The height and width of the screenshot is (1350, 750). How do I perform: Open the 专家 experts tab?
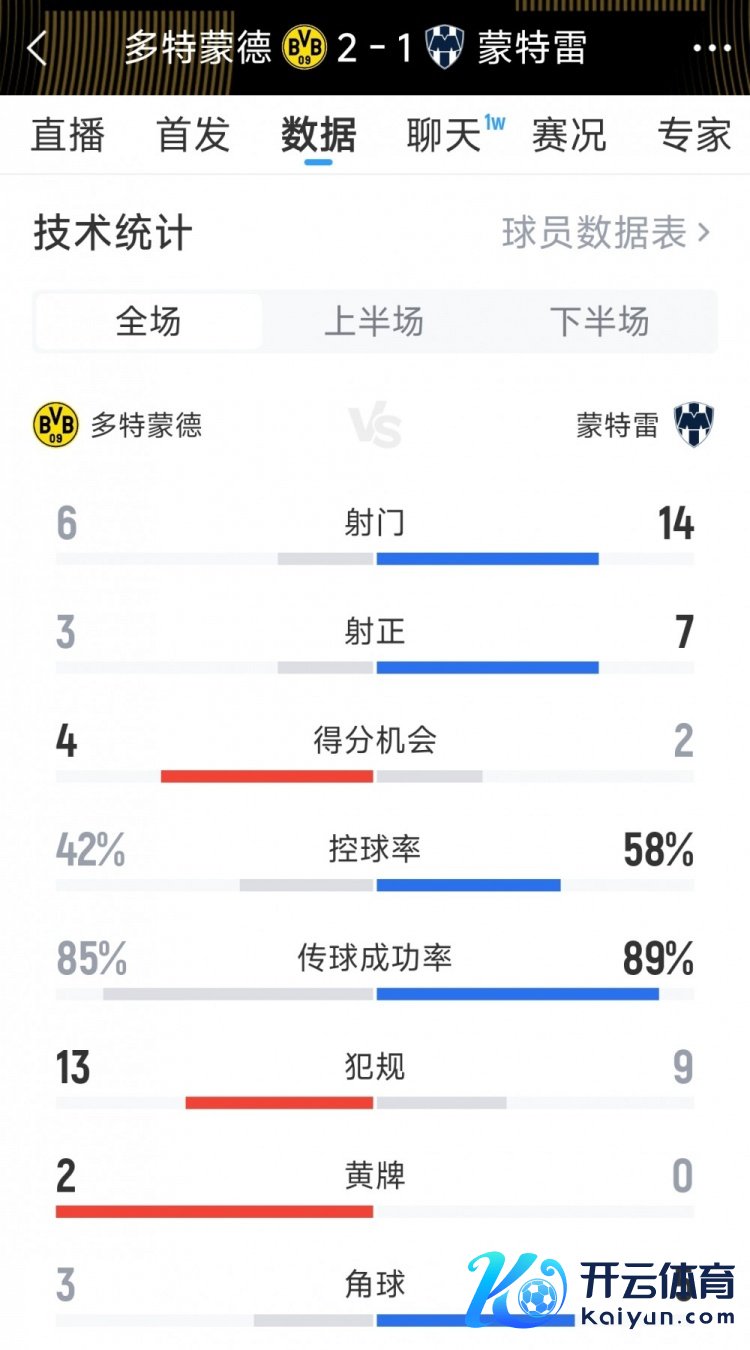694,135
